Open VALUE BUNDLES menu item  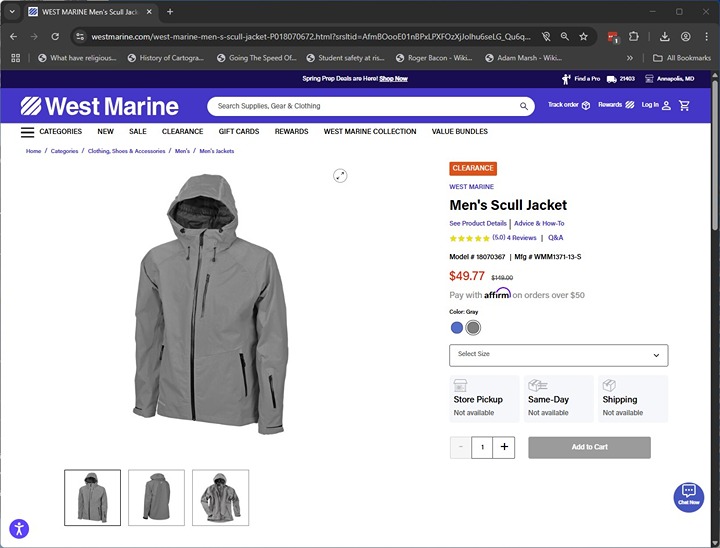coord(460,131)
